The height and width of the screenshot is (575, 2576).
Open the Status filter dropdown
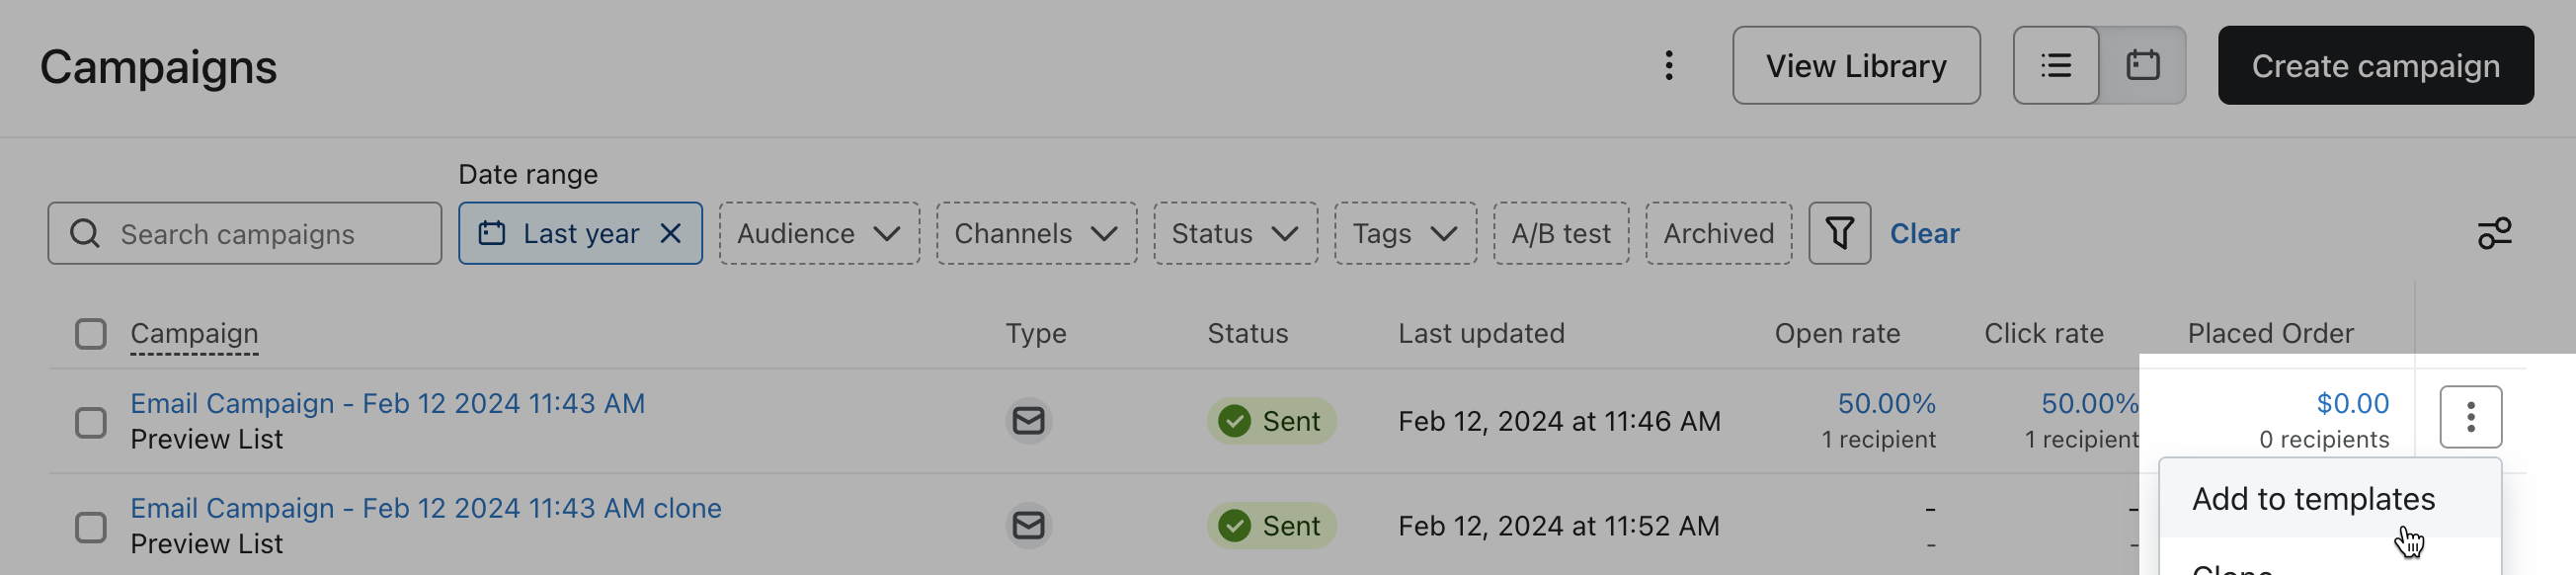click(1235, 234)
